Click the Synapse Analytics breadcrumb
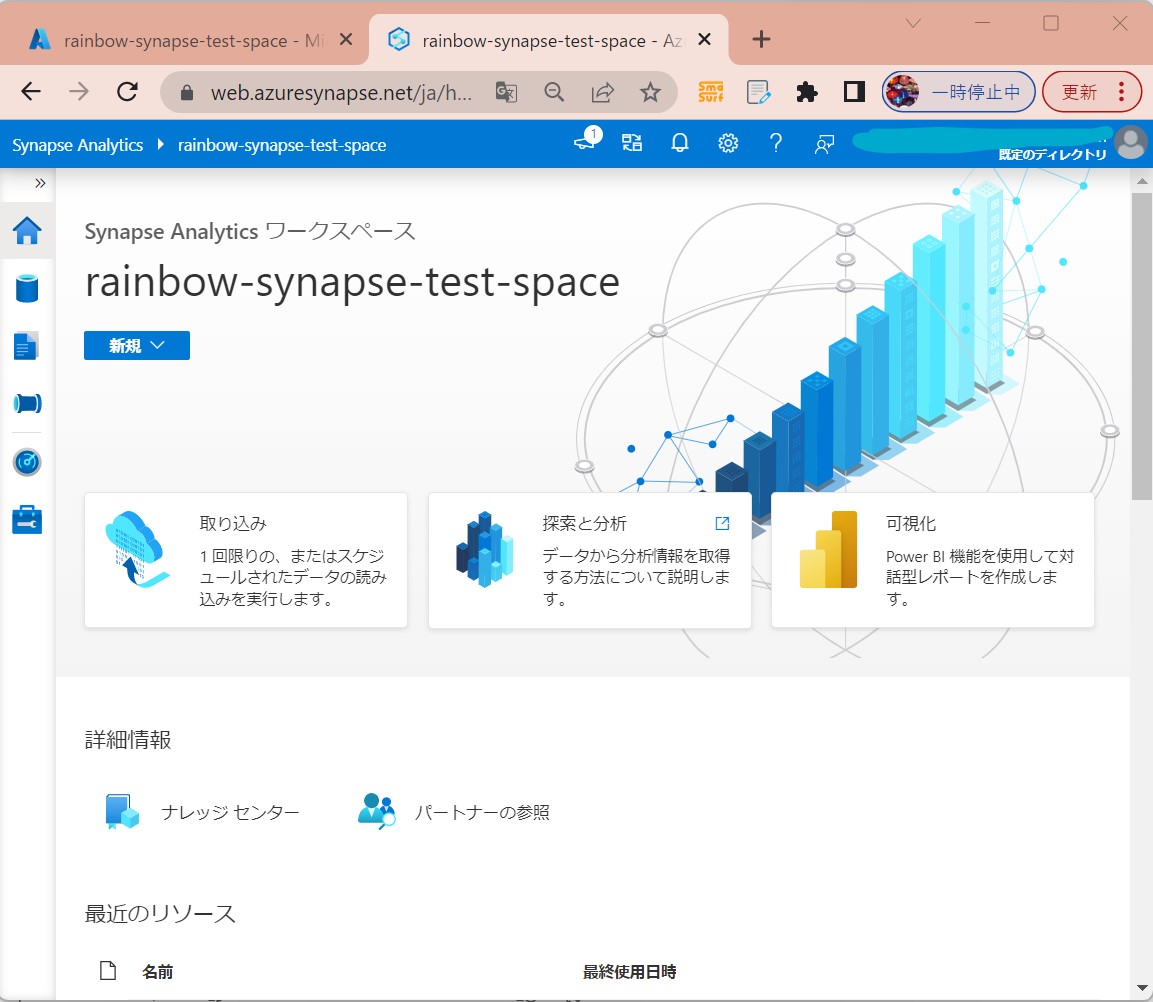Image resolution: width=1153 pixels, height=1002 pixels. [x=77, y=145]
